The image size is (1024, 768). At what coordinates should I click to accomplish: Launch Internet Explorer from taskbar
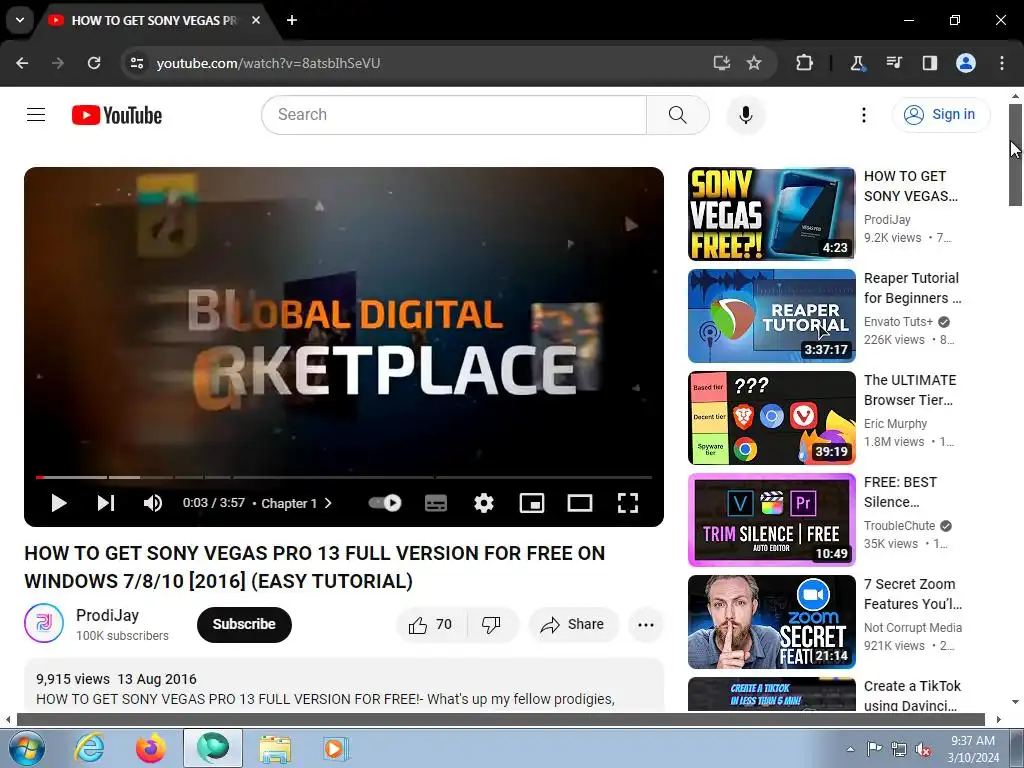(89, 748)
